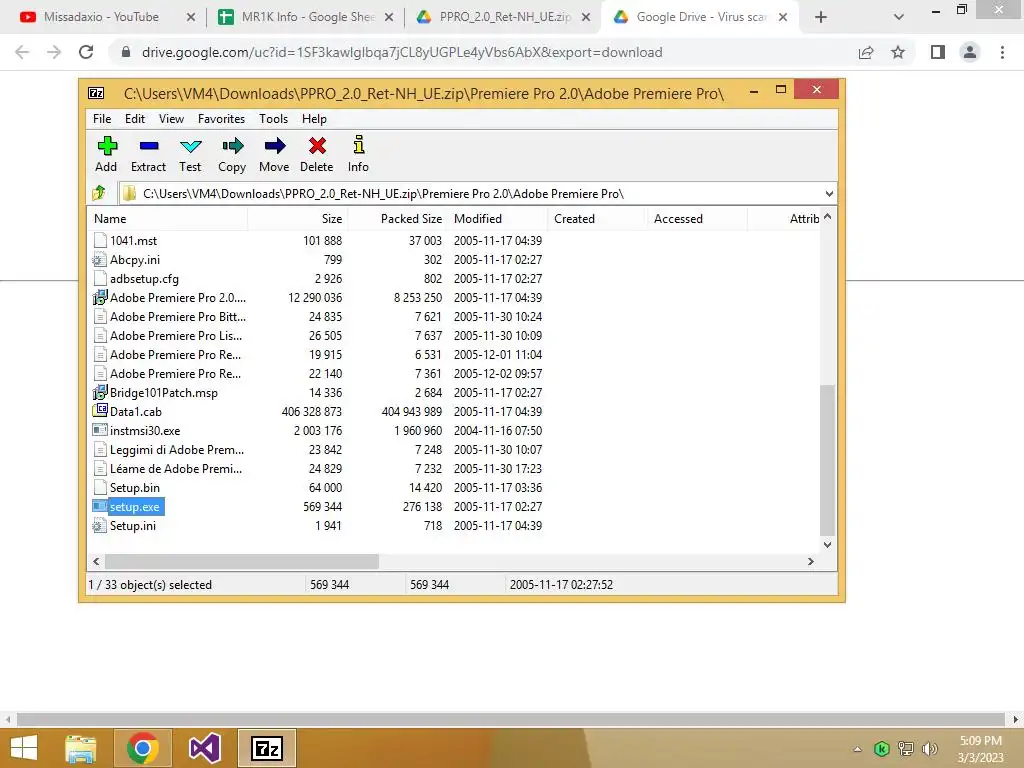Click the red Delete icon
The image size is (1024, 768).
317,146
